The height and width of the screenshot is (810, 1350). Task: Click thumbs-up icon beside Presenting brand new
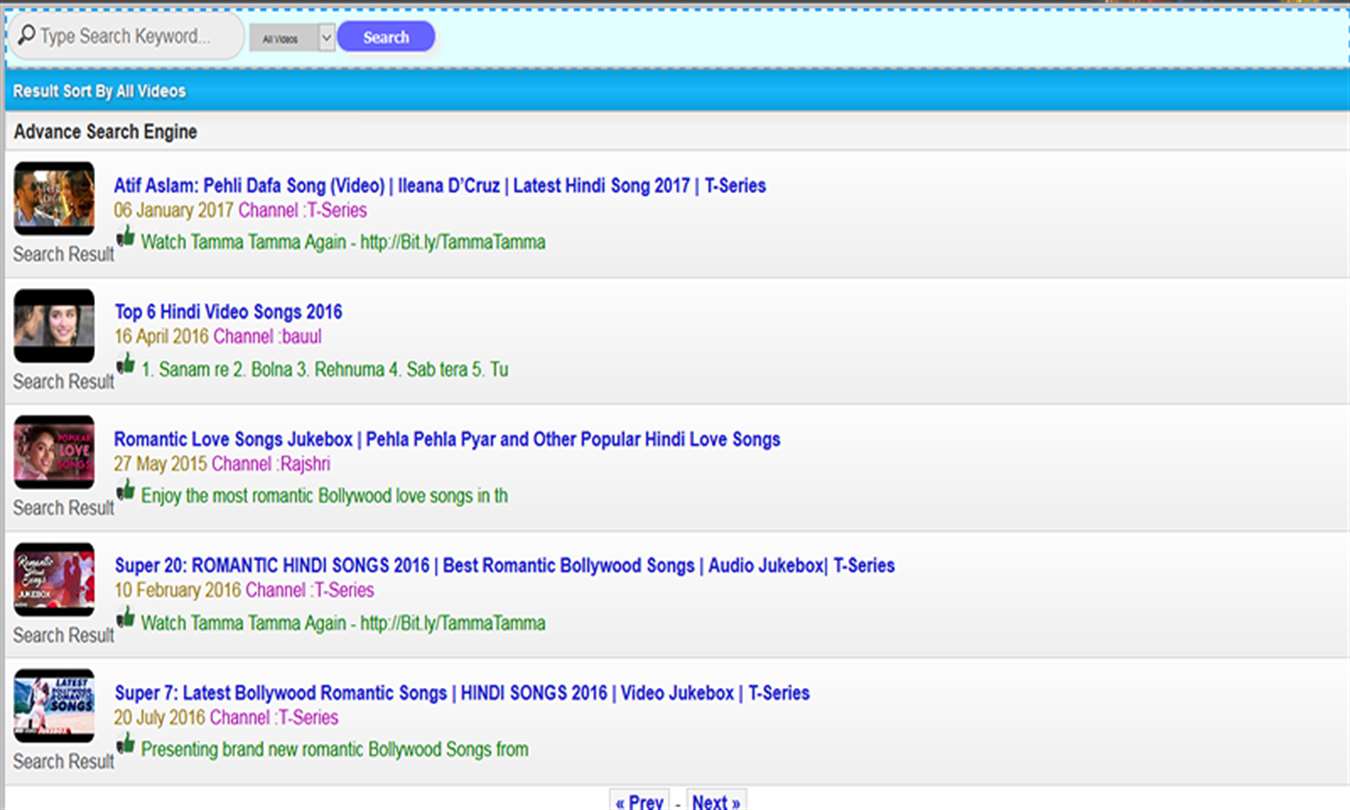pyautogui.click(x=126, y=744)
